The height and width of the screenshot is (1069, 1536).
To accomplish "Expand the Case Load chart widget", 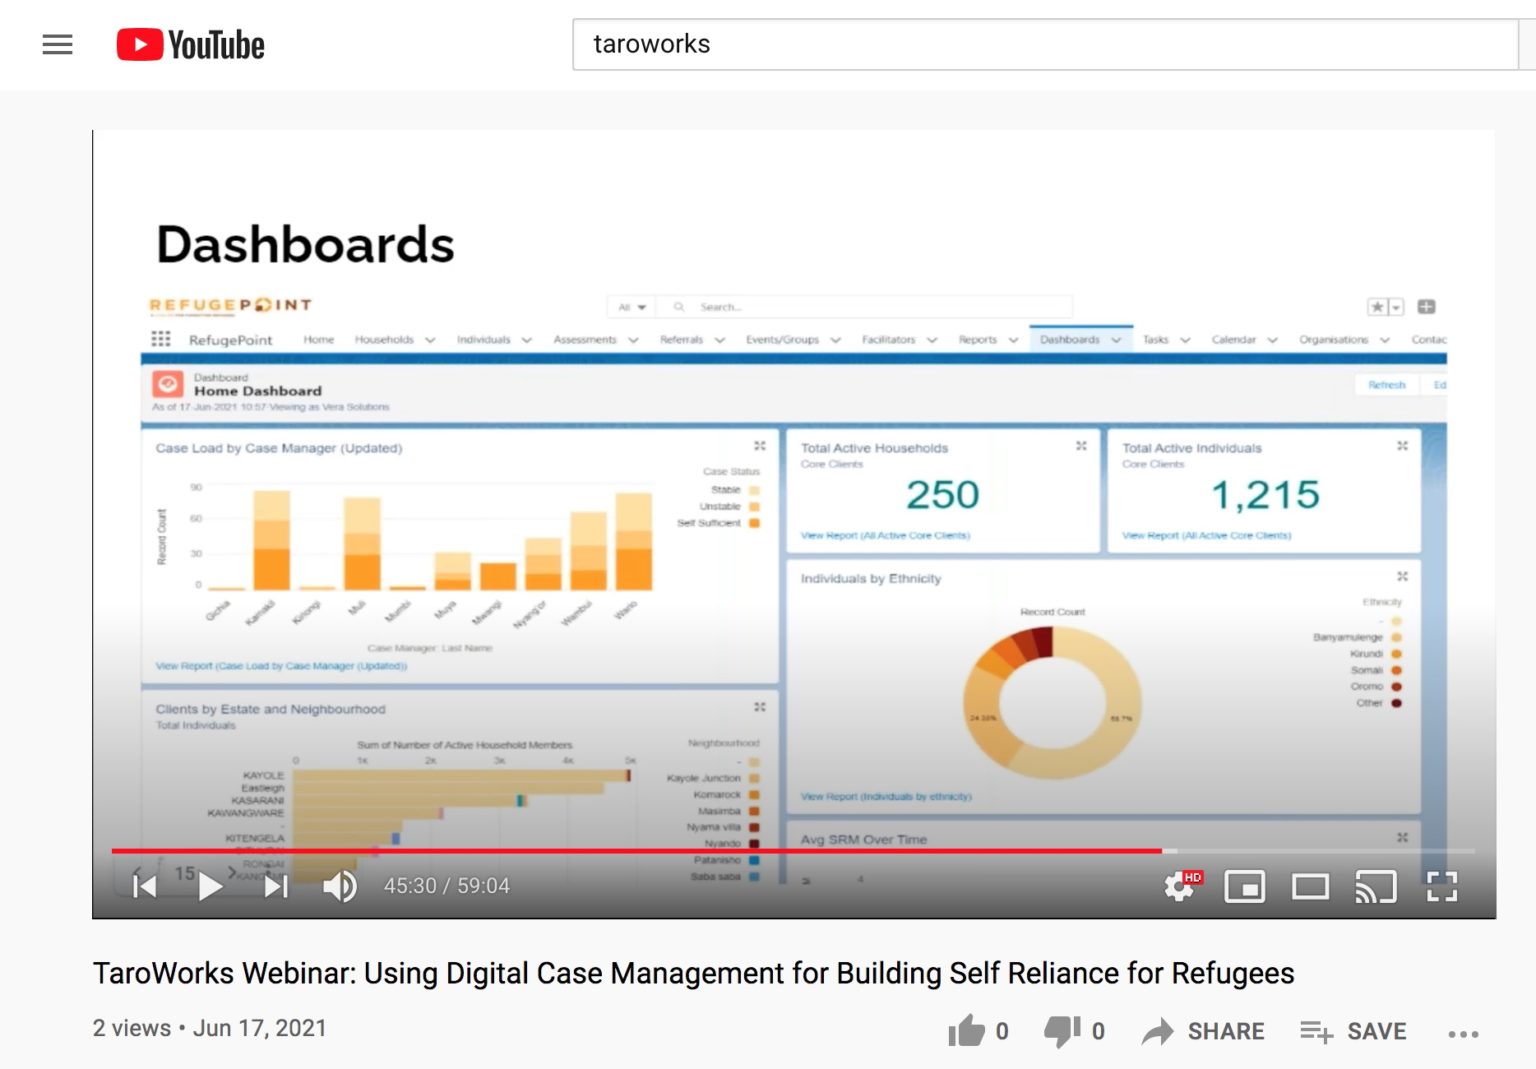I will tap(760, 446).
